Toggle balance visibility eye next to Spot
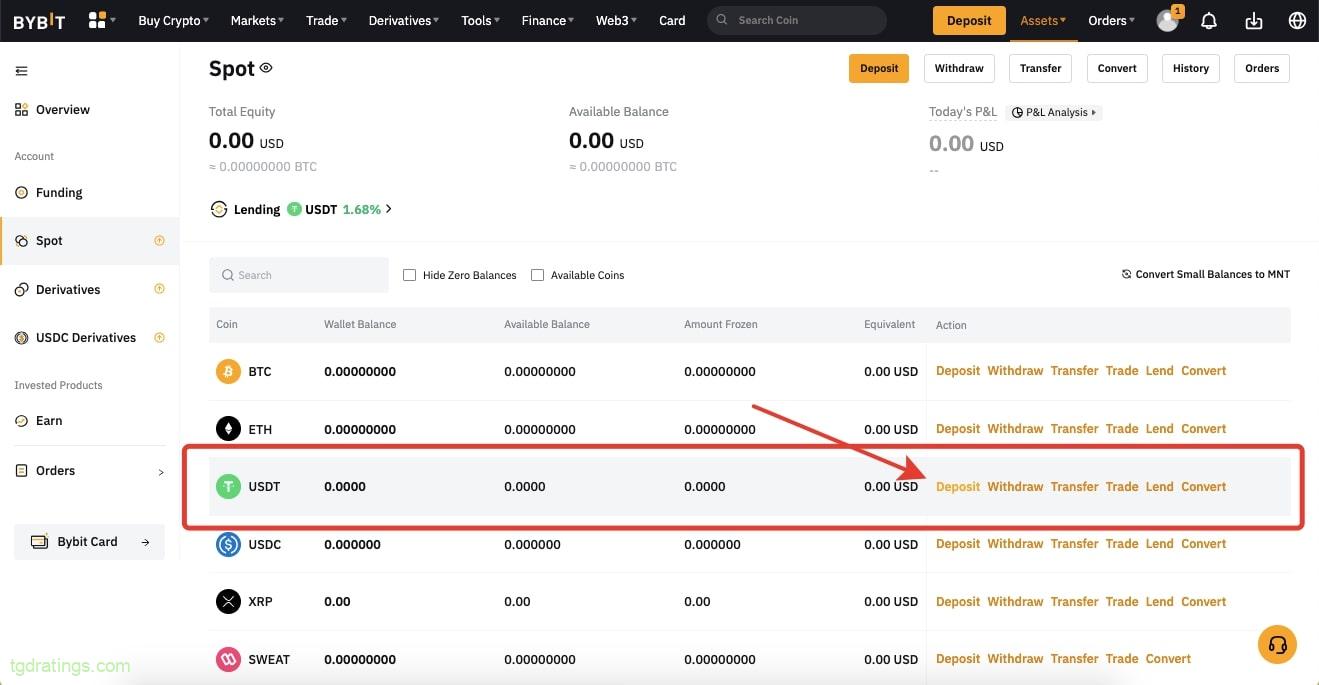Screen dimensions: 1319x685 tap(266, 68)
